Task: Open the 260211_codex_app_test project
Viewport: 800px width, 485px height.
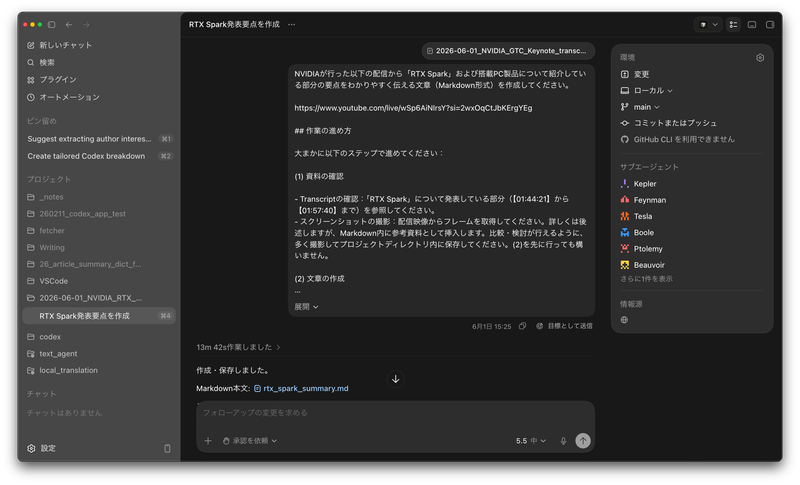Action: [76, 214]
